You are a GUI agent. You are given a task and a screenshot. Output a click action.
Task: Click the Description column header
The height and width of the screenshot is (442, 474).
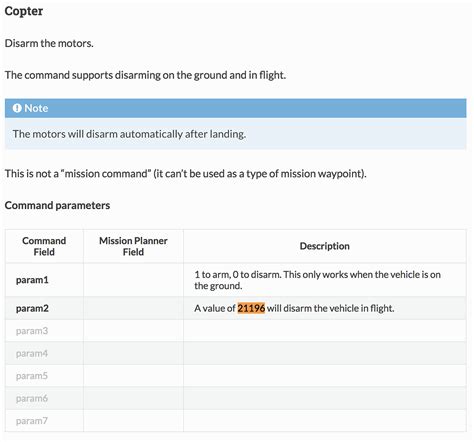pyautogui.click(x=325, y=246)
